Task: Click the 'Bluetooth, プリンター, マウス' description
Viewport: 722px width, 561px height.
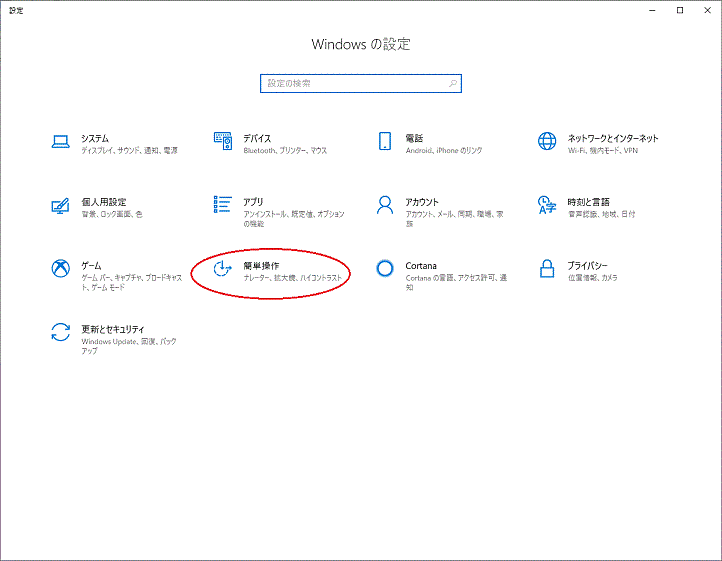Action: (285, 151)
